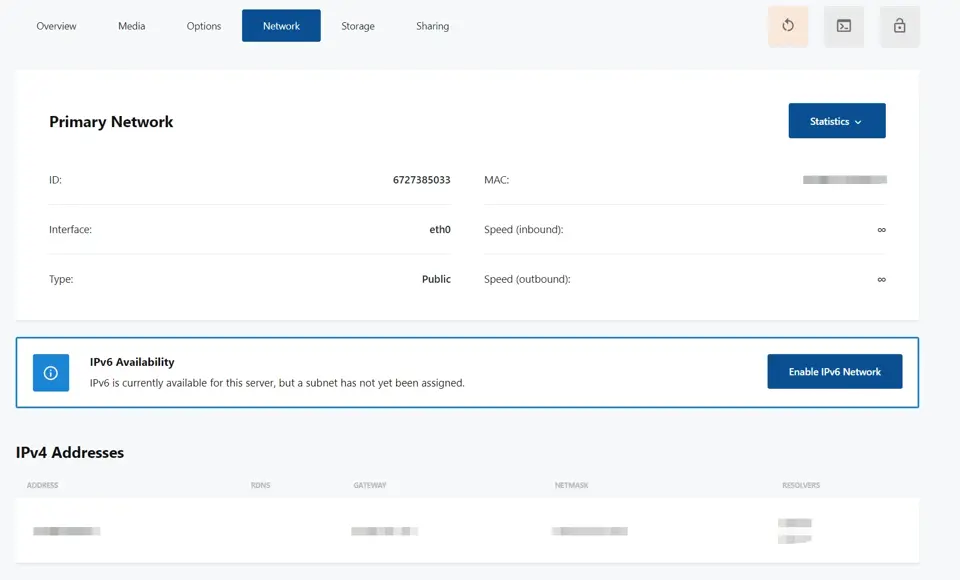Click the IPv4 Addresses heading

(70, 453)
